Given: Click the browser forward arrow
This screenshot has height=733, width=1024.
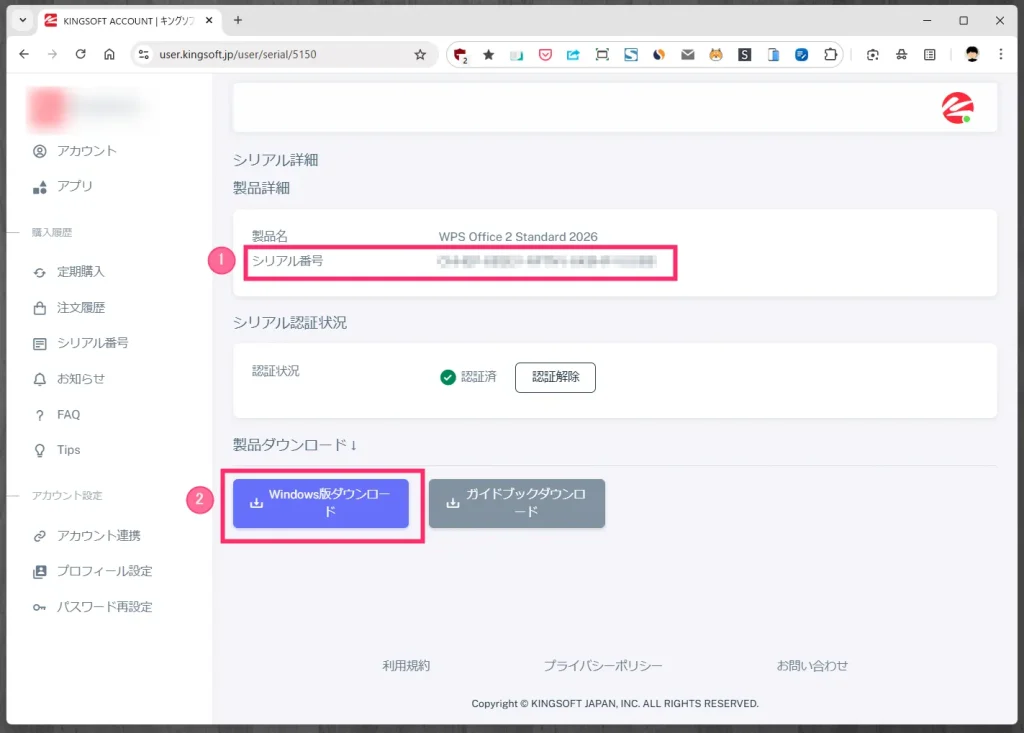Looking at the screenshot, I should (52, 54).
